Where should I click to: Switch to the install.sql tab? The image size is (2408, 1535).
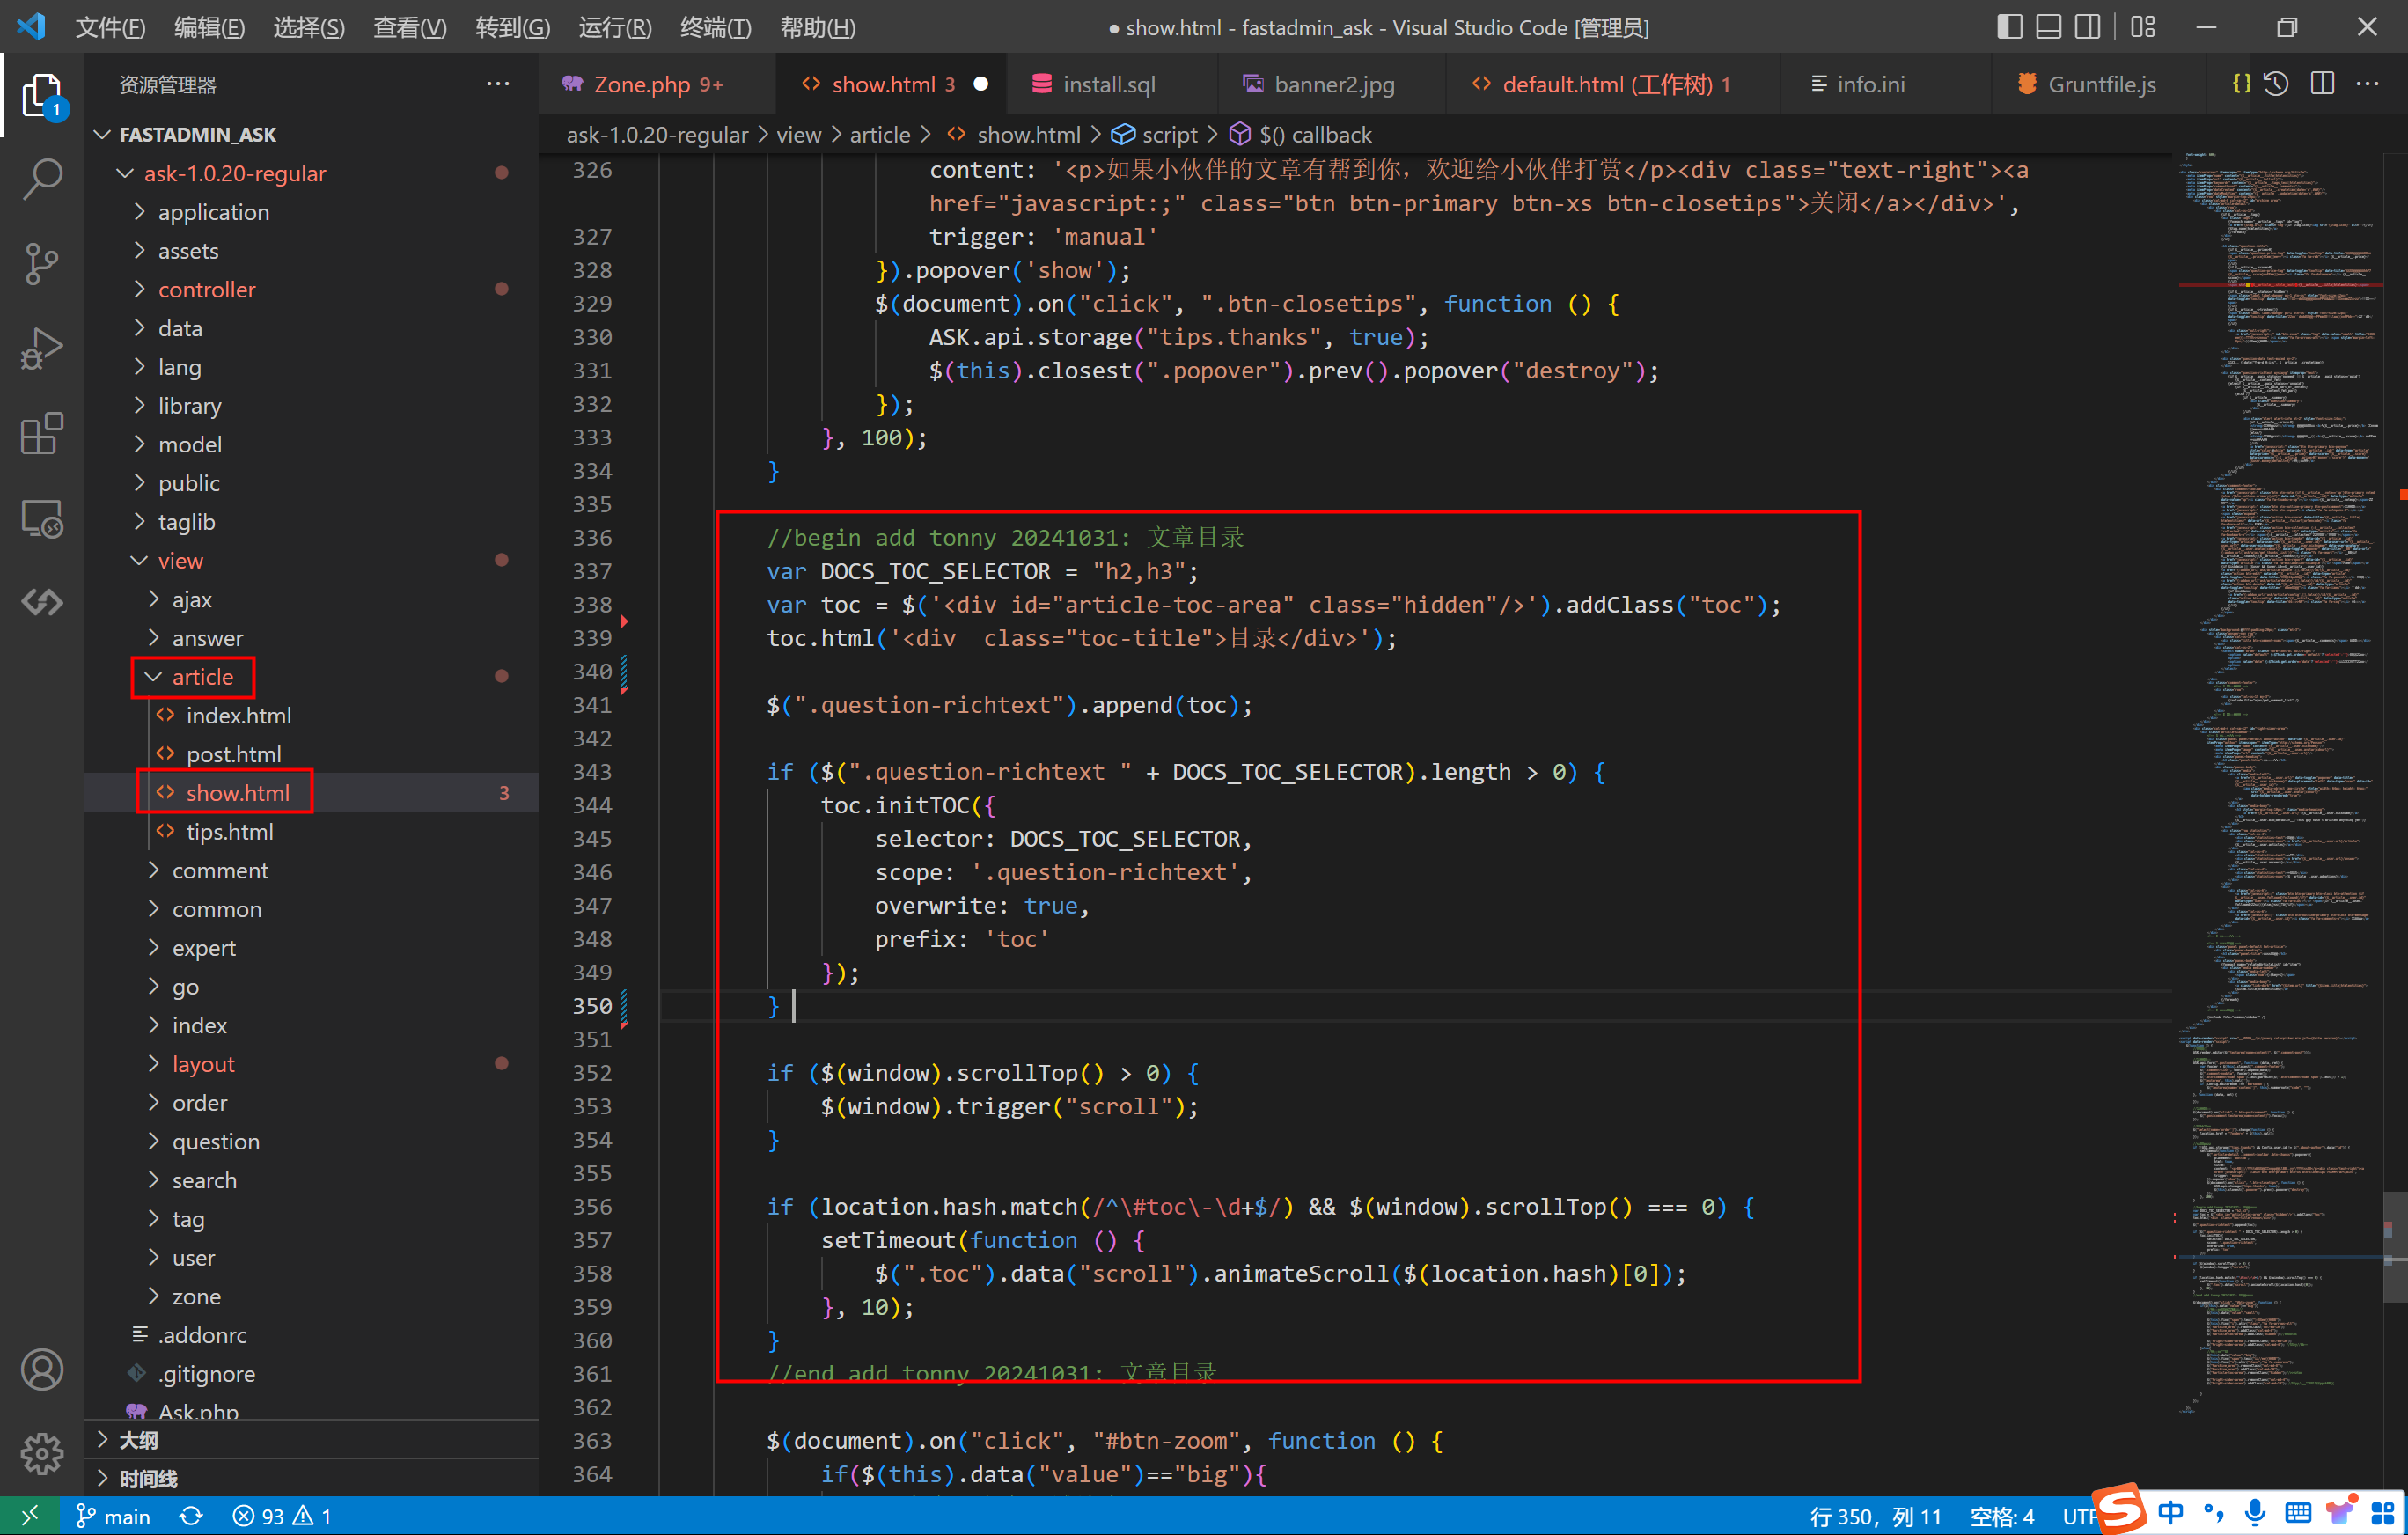[x=1110, y=84]
